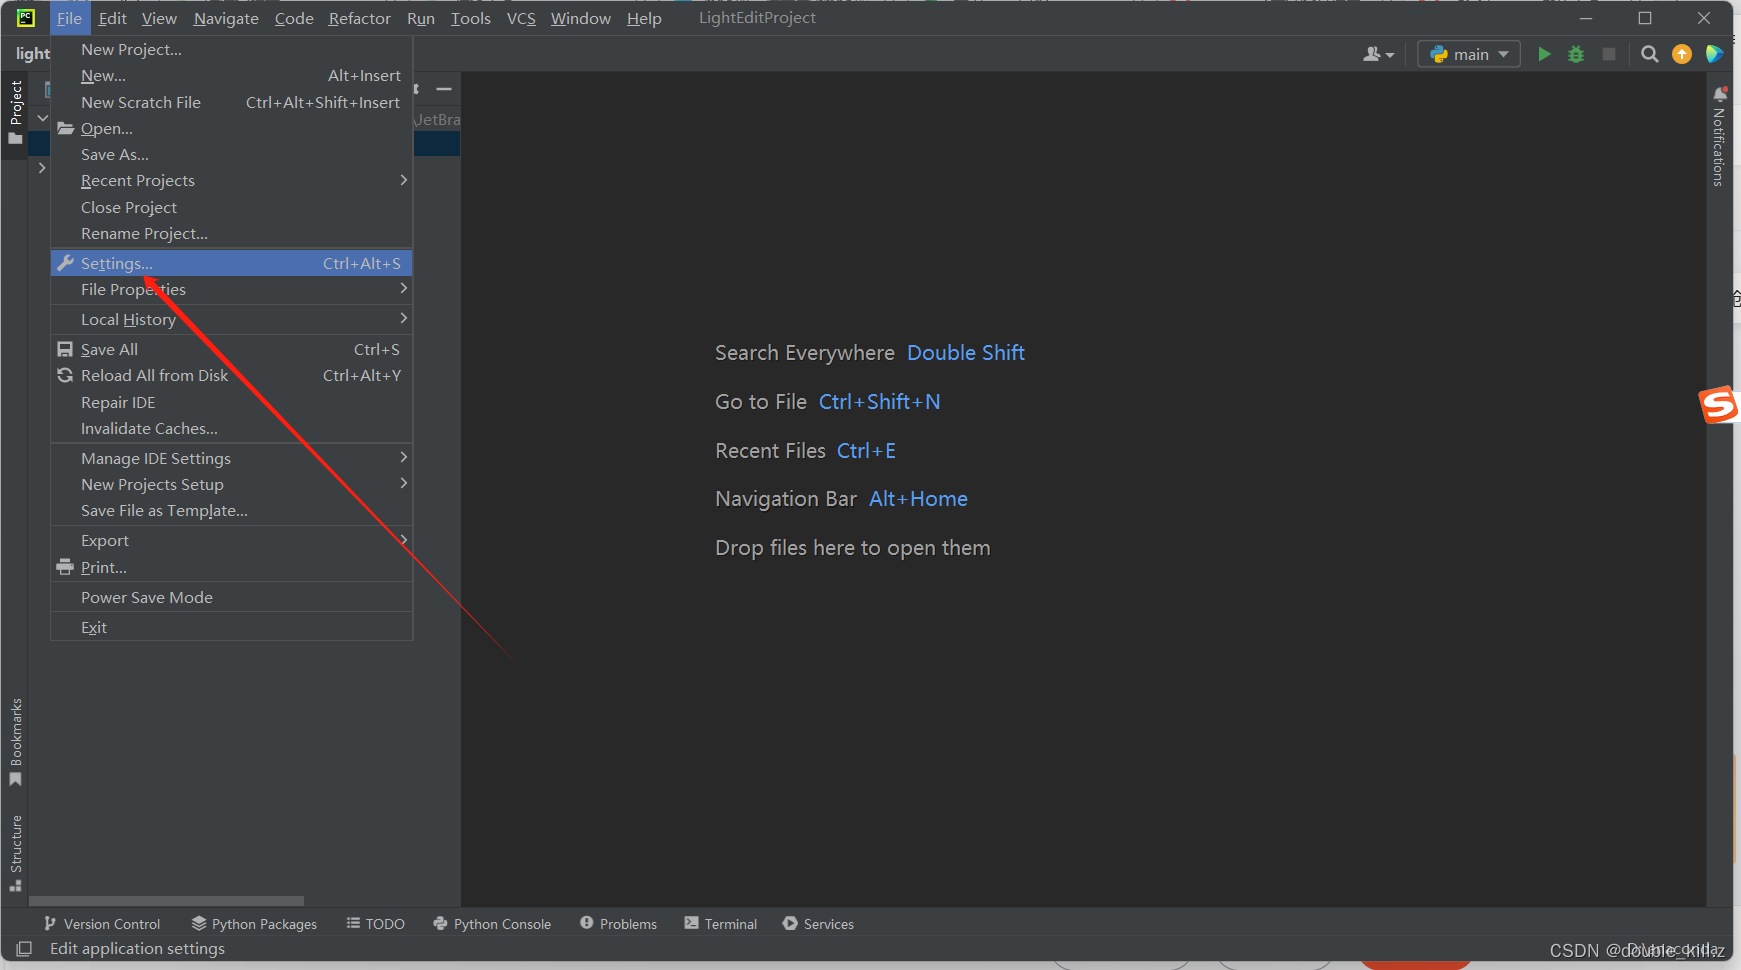Choose Rename Project...

(231, 234)
